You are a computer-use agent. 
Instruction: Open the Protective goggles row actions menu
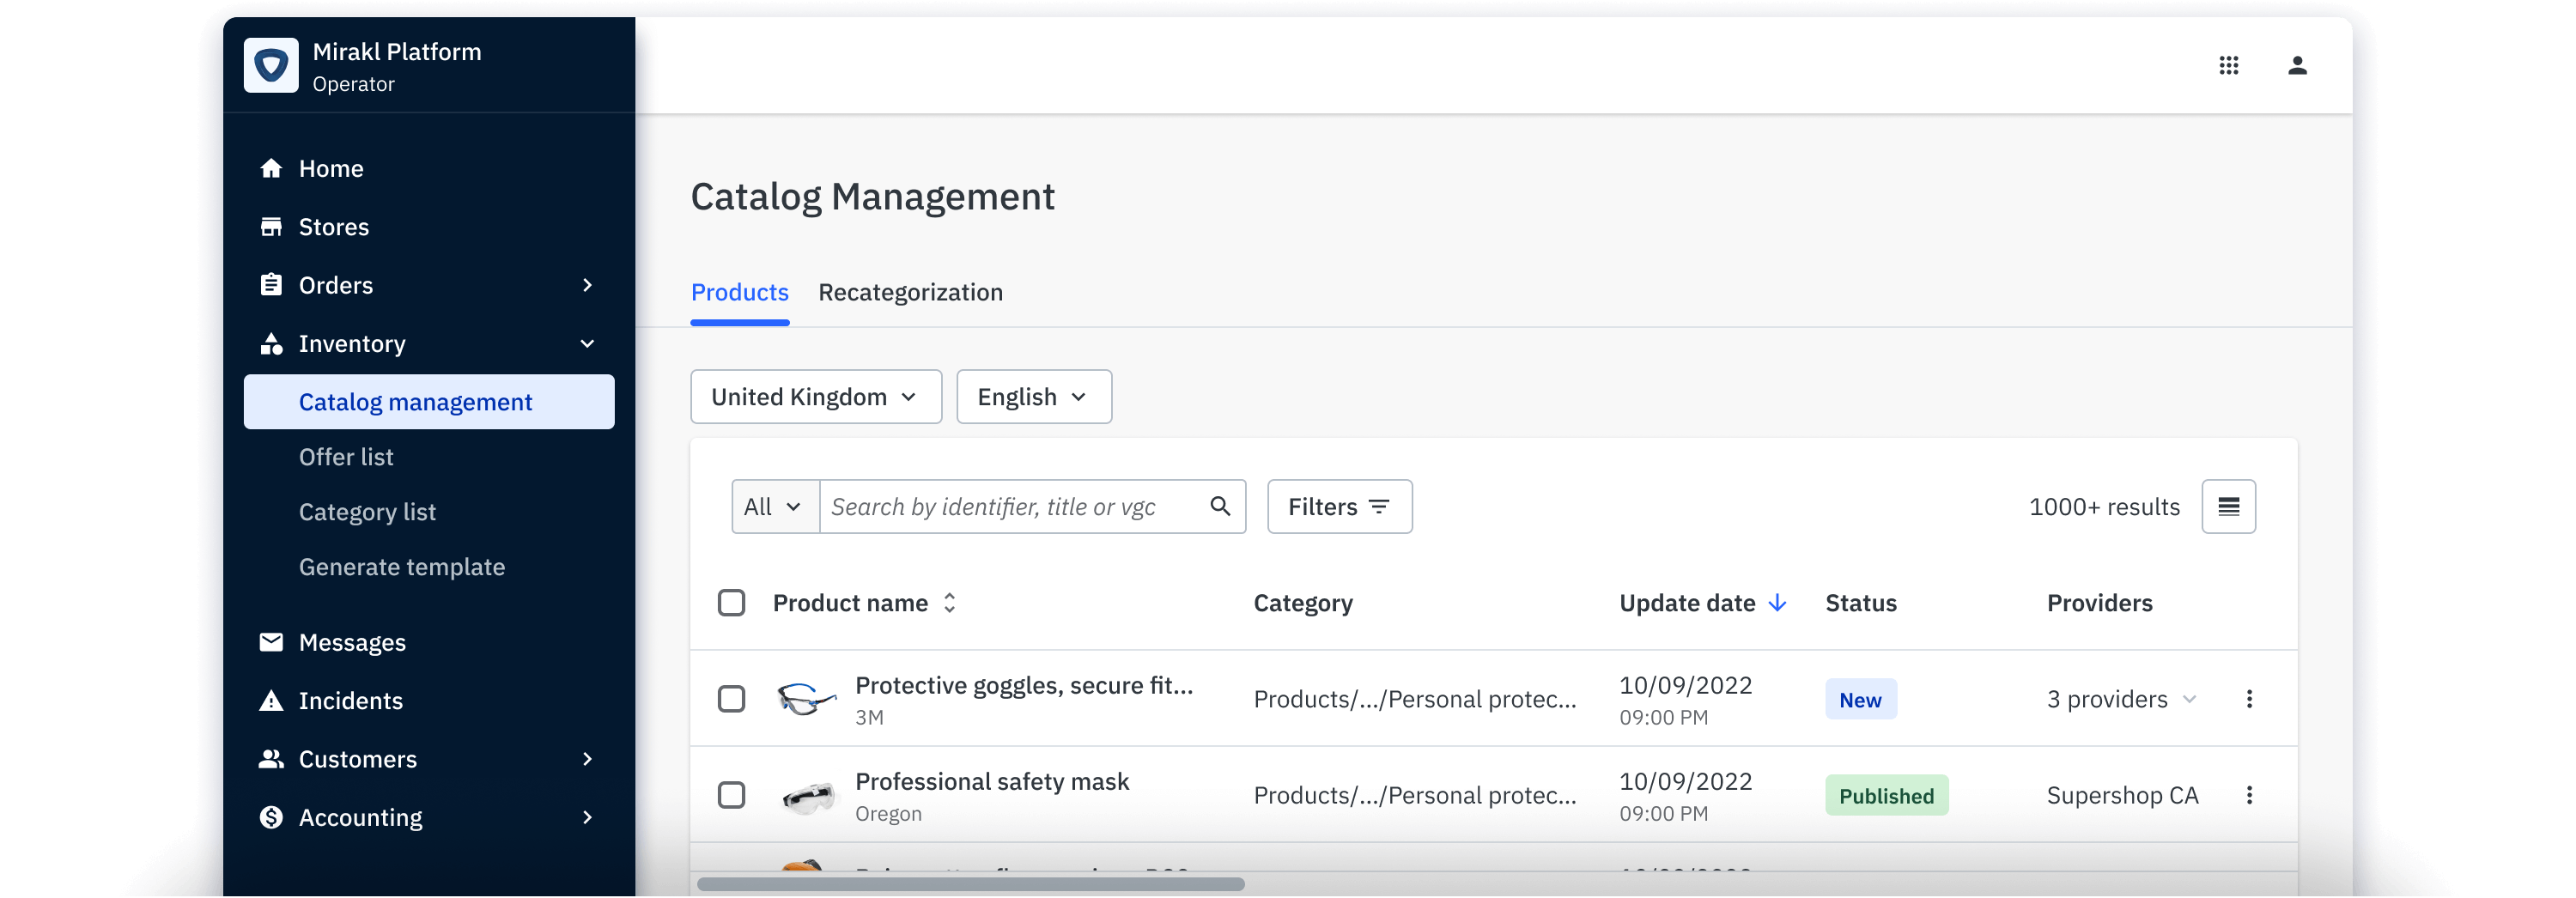[x=2249, y=699]
